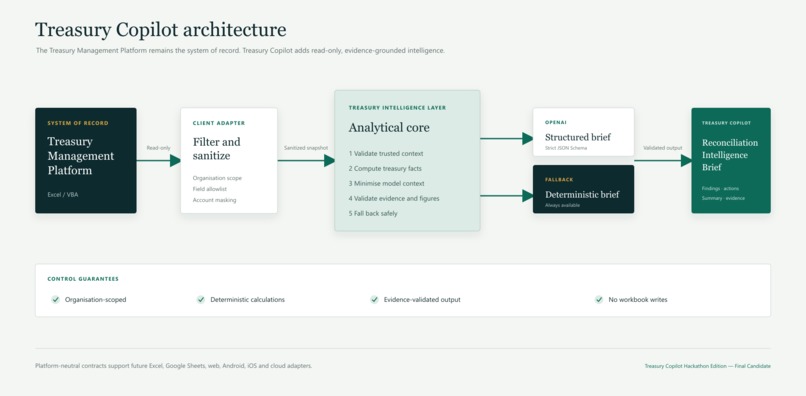This screenshot has width=806, height=396.
Task: Click the 'TREASURY COPILOT' label in the green card
Action: tap(726, 123)
